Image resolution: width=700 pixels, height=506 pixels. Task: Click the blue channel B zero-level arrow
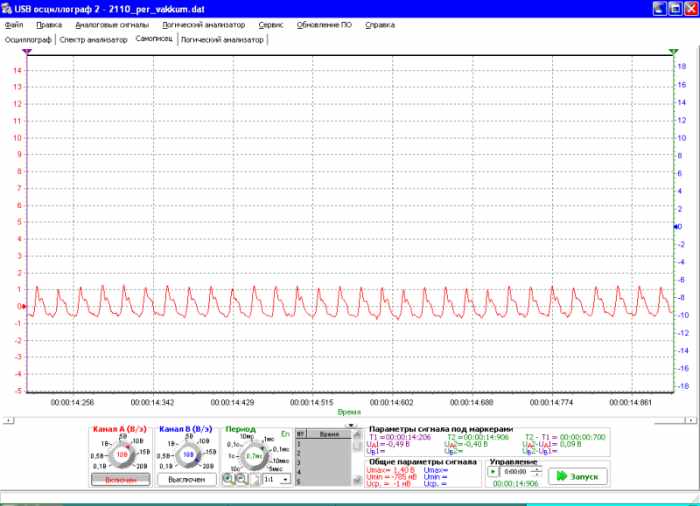[675, 227]
